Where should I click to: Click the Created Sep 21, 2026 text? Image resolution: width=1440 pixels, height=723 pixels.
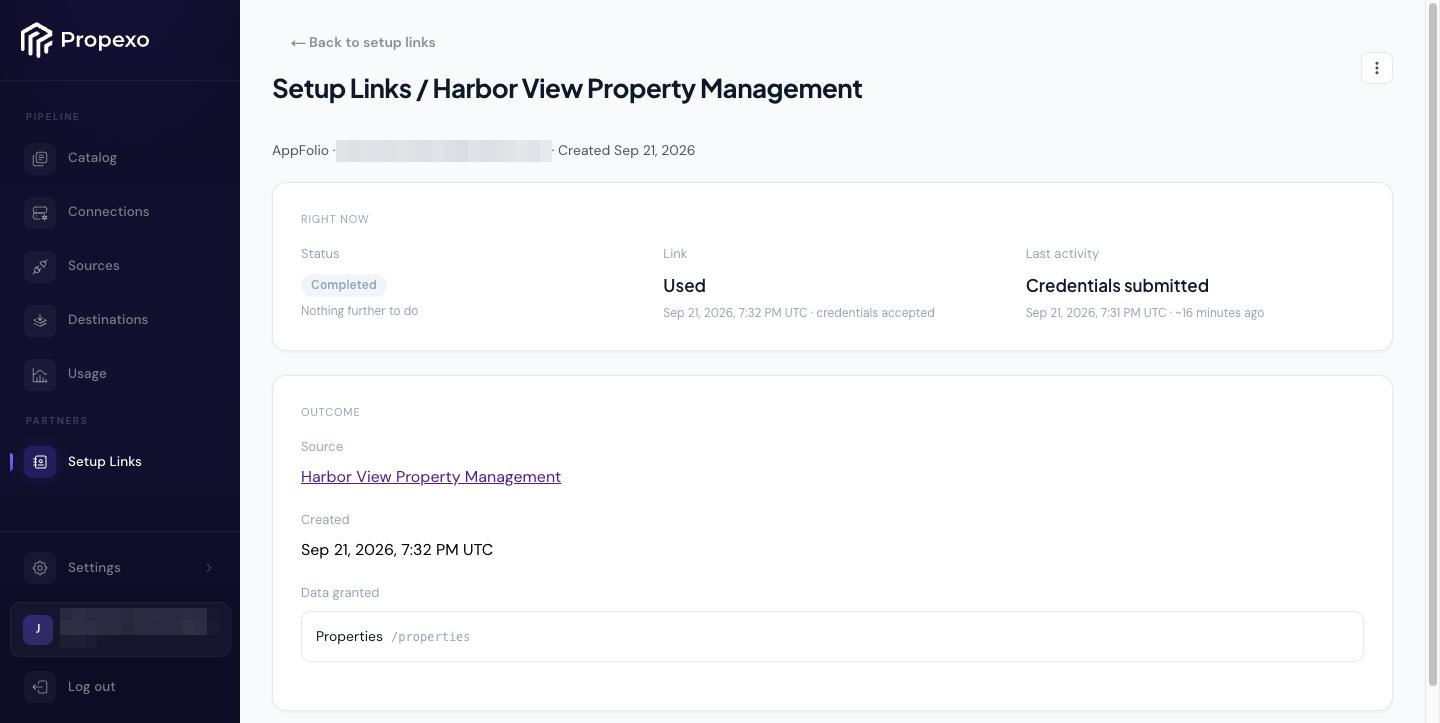626,151
